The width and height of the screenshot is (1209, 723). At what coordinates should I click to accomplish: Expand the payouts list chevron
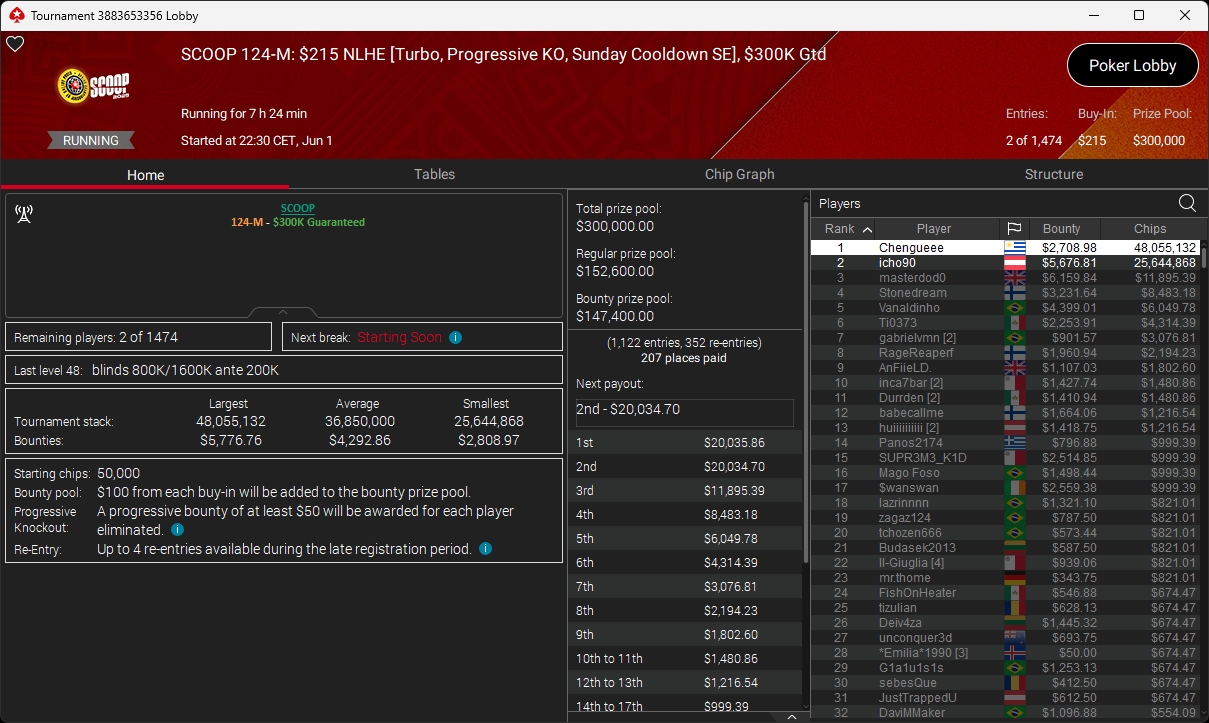click(x=792, y=716)
